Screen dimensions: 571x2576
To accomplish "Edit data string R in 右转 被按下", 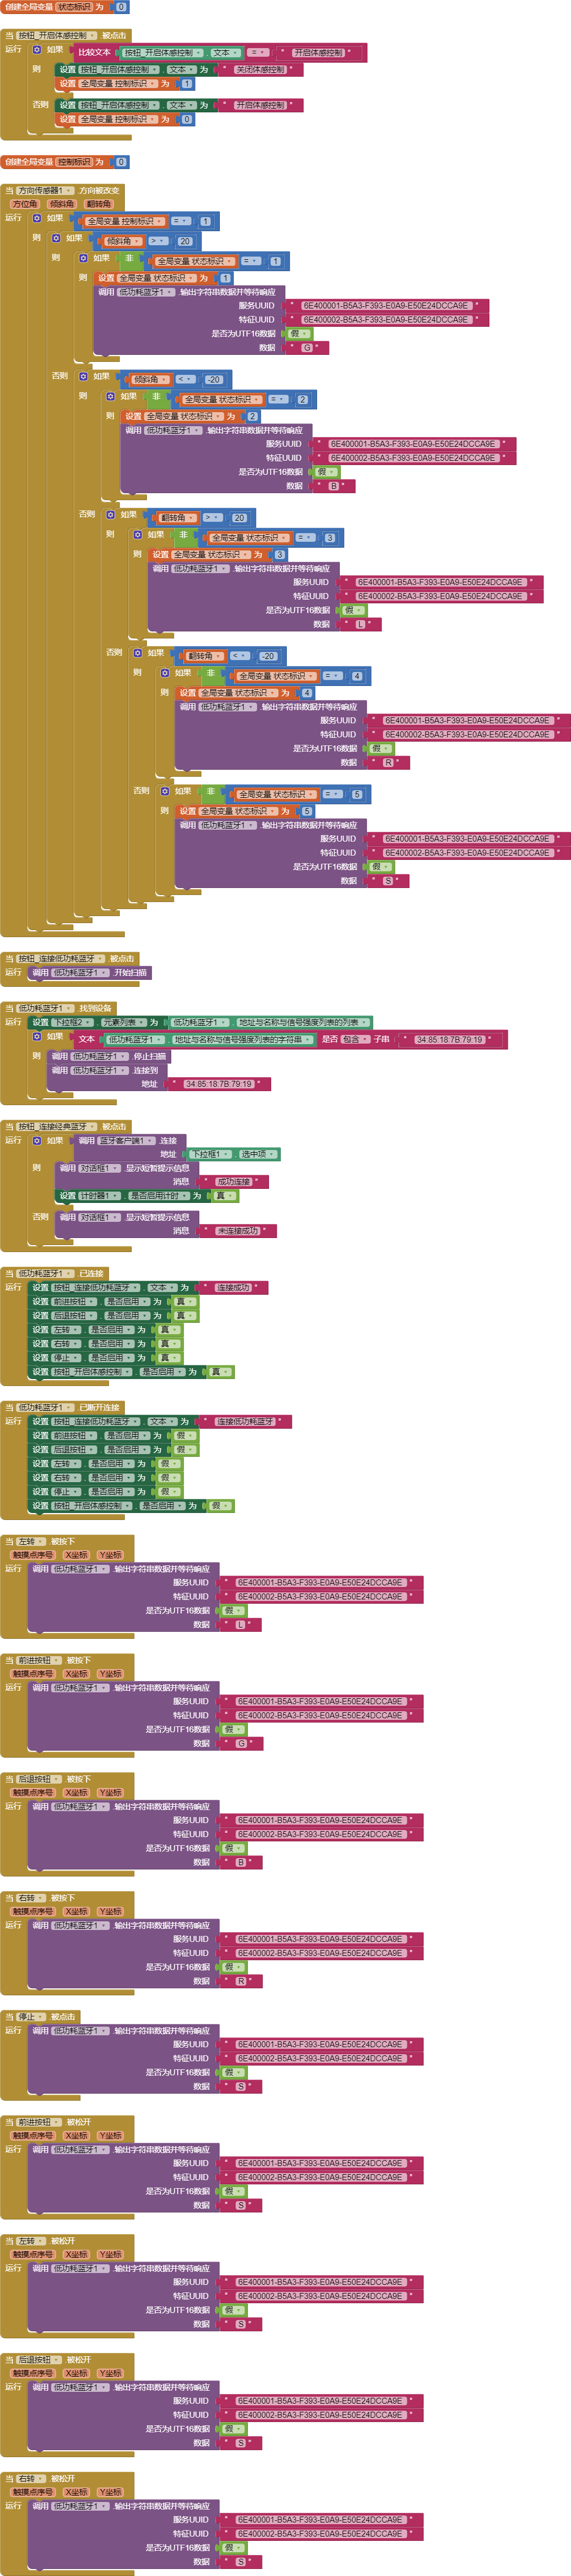I will pos(240,1981).
